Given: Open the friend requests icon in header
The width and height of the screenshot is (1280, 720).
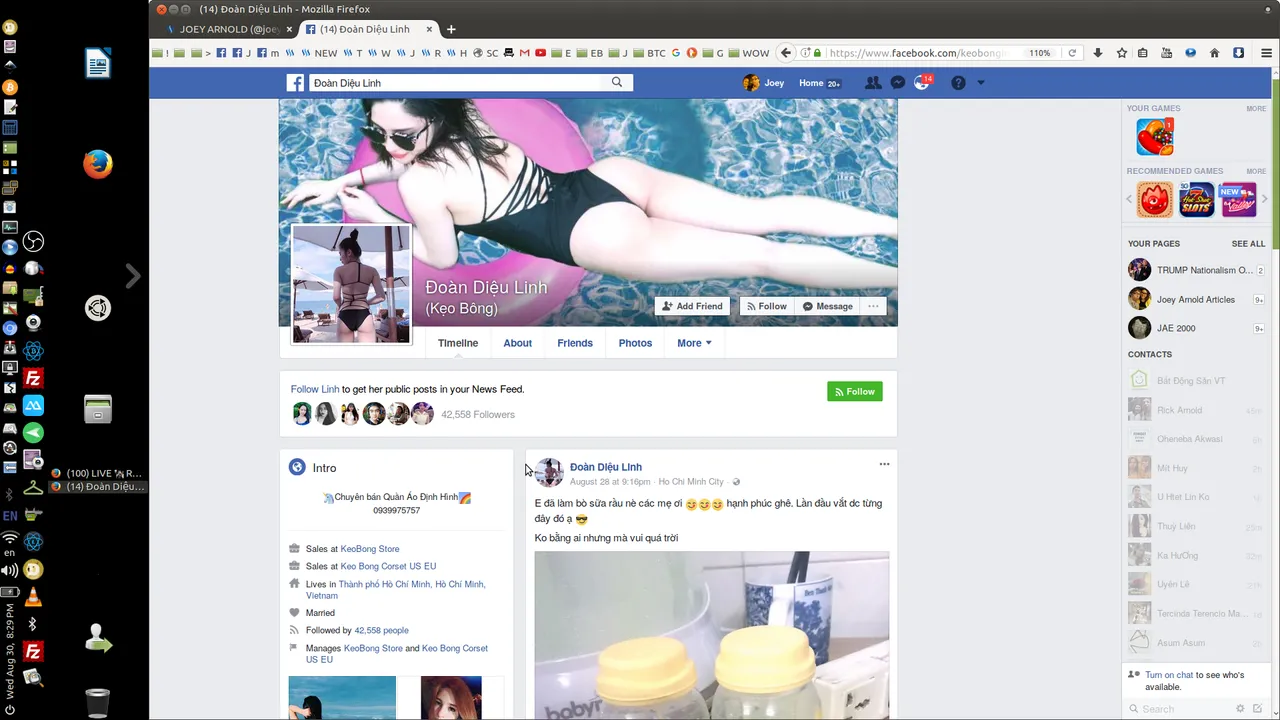Looking at the screenshot, I should pos(873,83).
